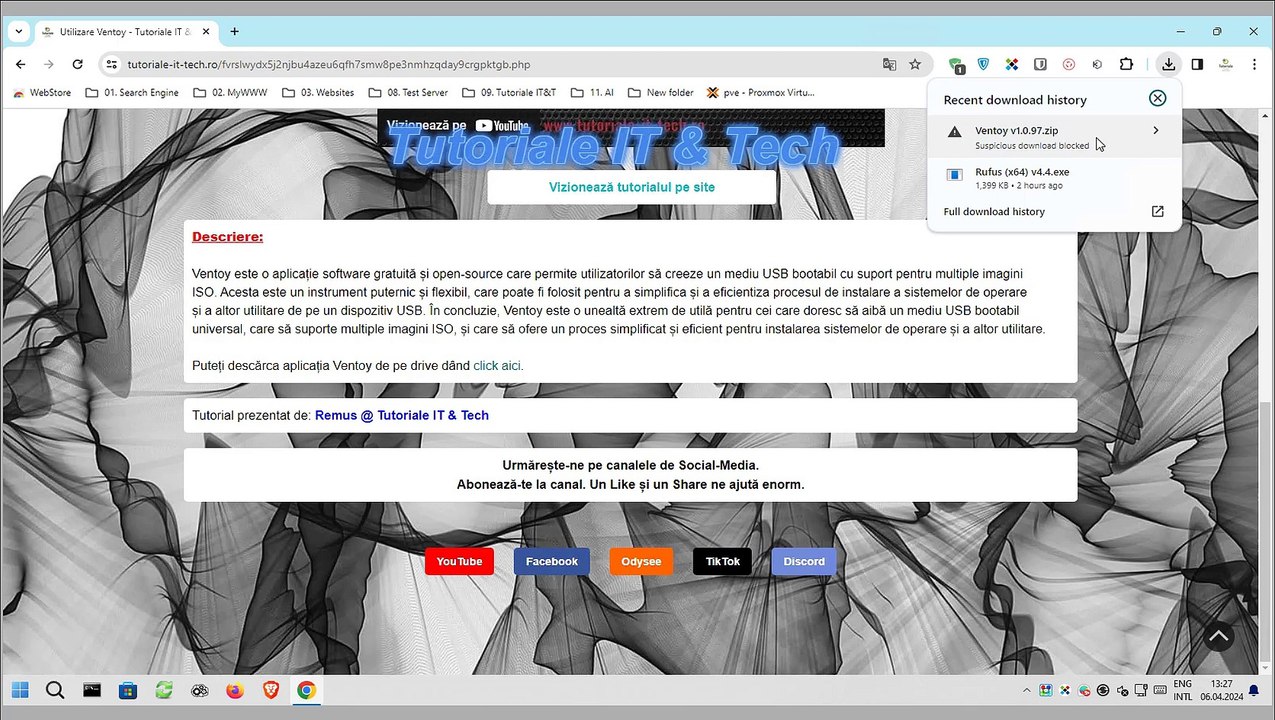Open the ENG INTL language switcher
Image resolution: width=1275 pixels, height=720 pixels.
pyautogui.click(x=1183, y=690)
